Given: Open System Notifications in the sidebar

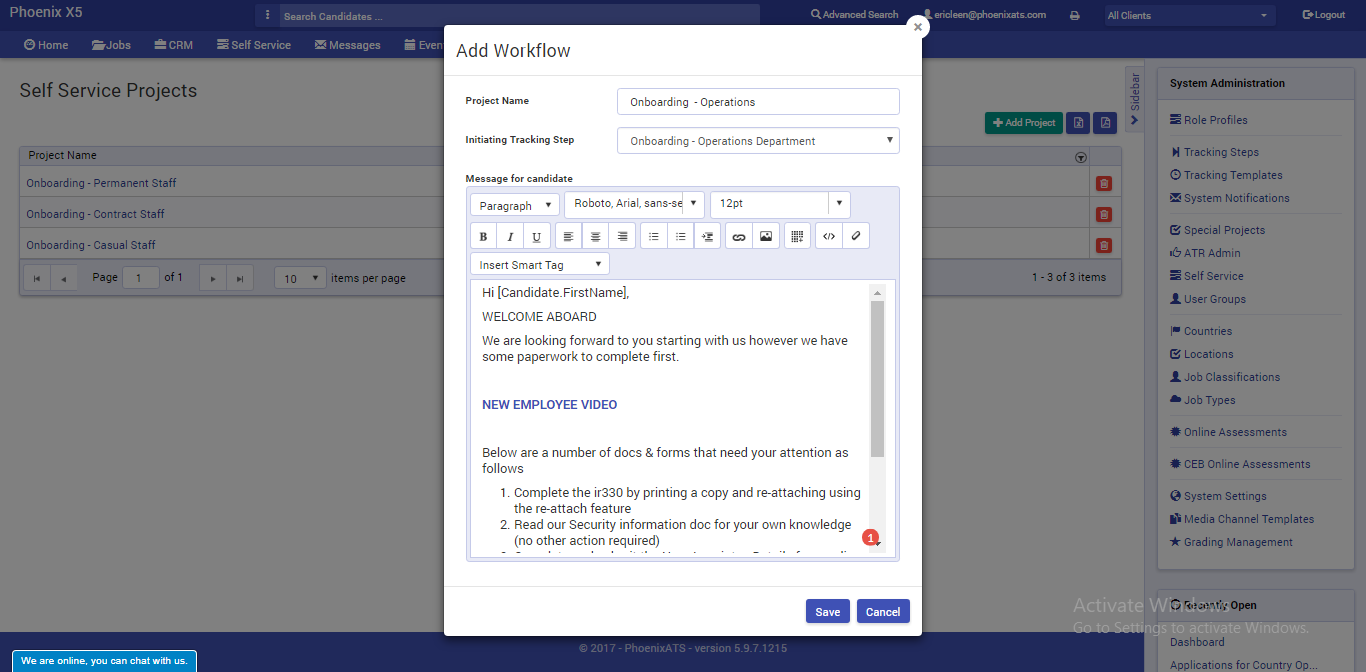Looking at the screenshot, I should click(x=1230, y=198).
